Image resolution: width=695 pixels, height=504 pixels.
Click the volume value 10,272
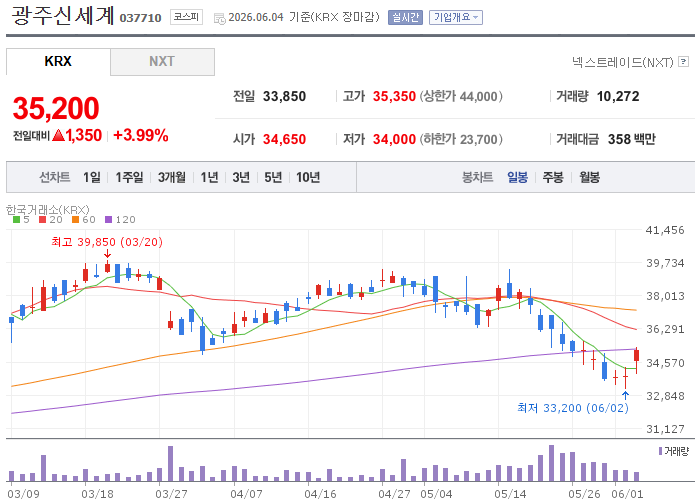click(x=618, y=96)
